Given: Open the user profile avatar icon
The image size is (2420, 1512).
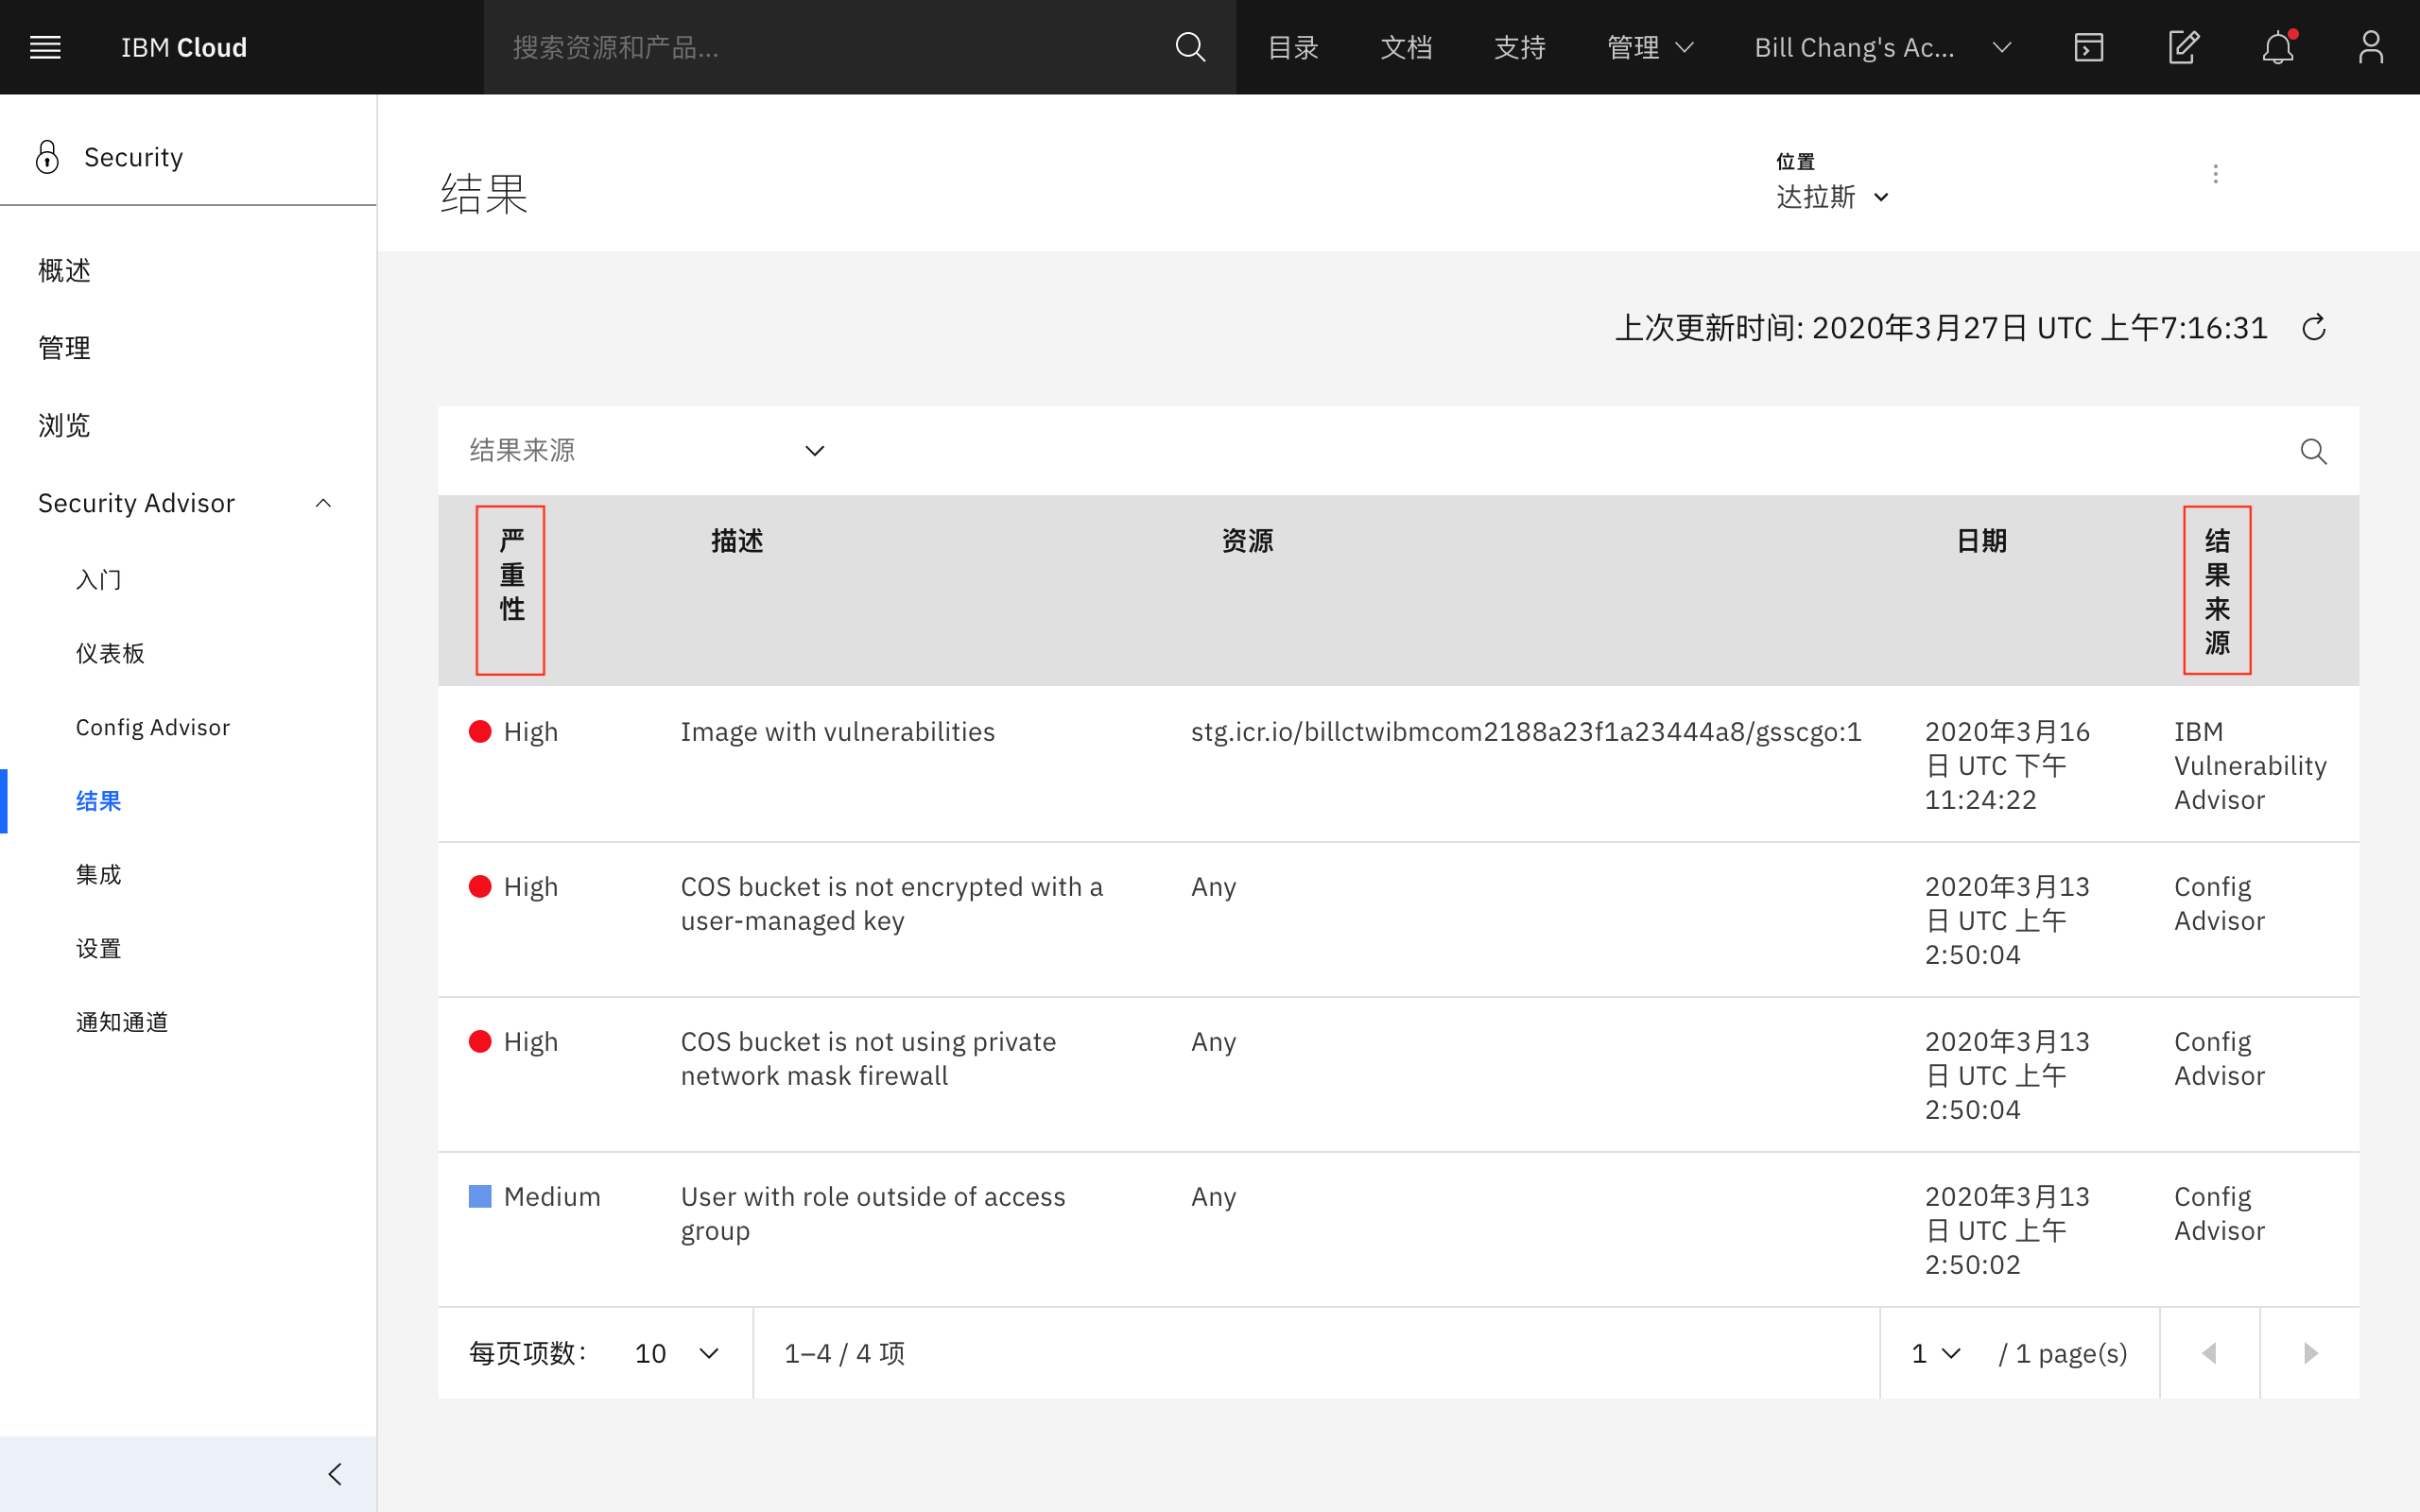Looking at the screenshot, I should point(2371,47).
